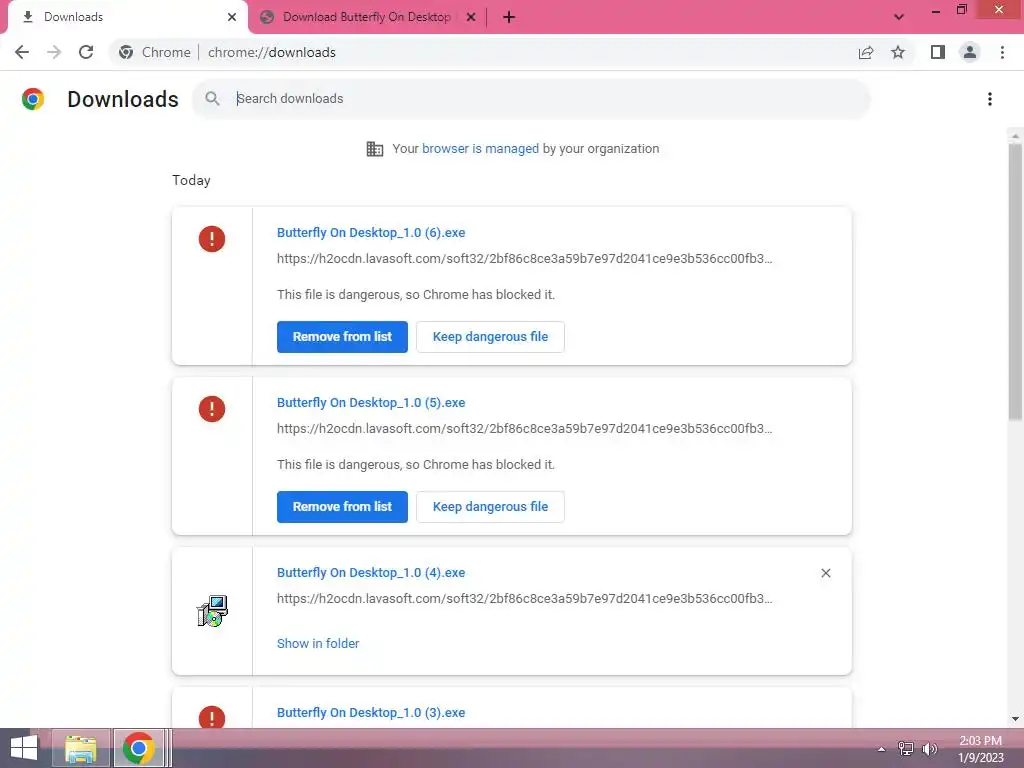The width and height of the screenshot is (1024, 768).
Task: Share this page via the share icon
Action: (866, 52)
